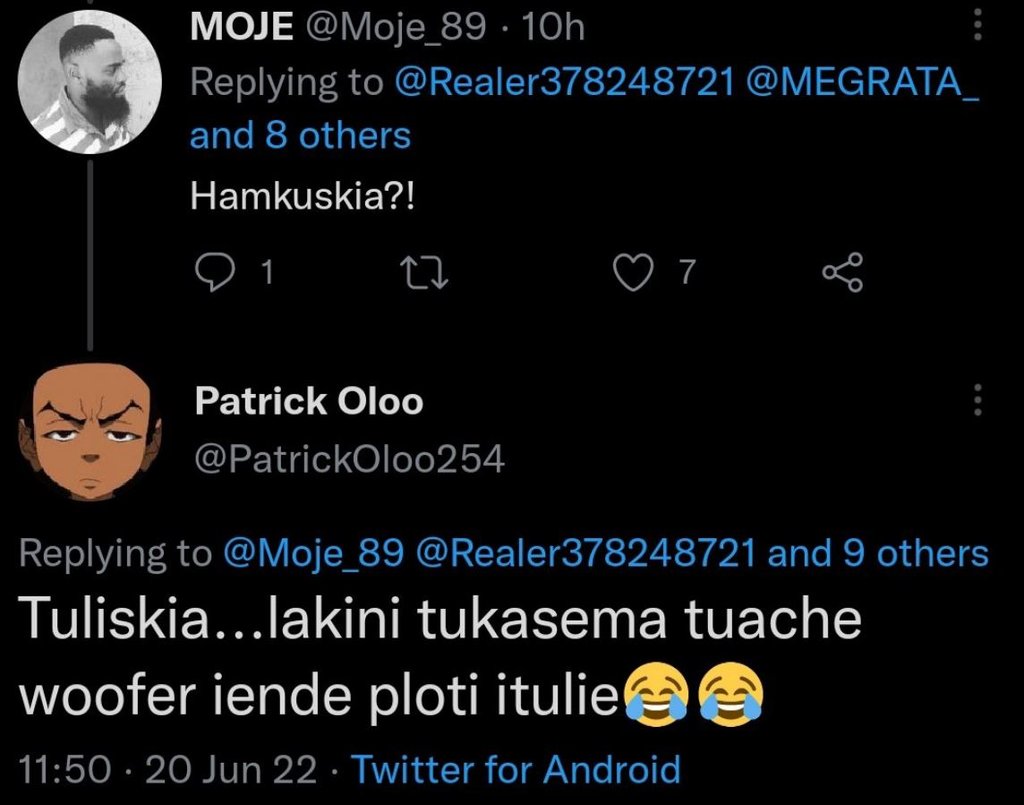This screenshot has height=805, width=1024.
Task: Expand the 'and 9 others' mention list
Action: (880, 552)
